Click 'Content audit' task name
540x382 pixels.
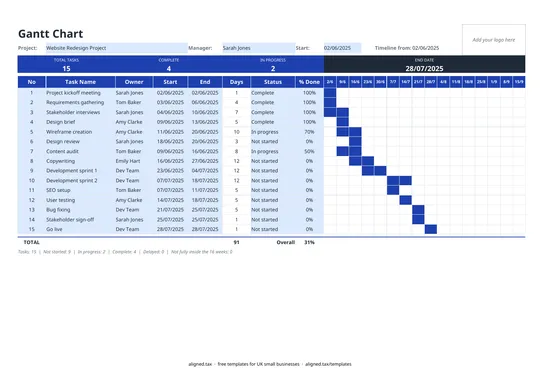coord(62,151)
